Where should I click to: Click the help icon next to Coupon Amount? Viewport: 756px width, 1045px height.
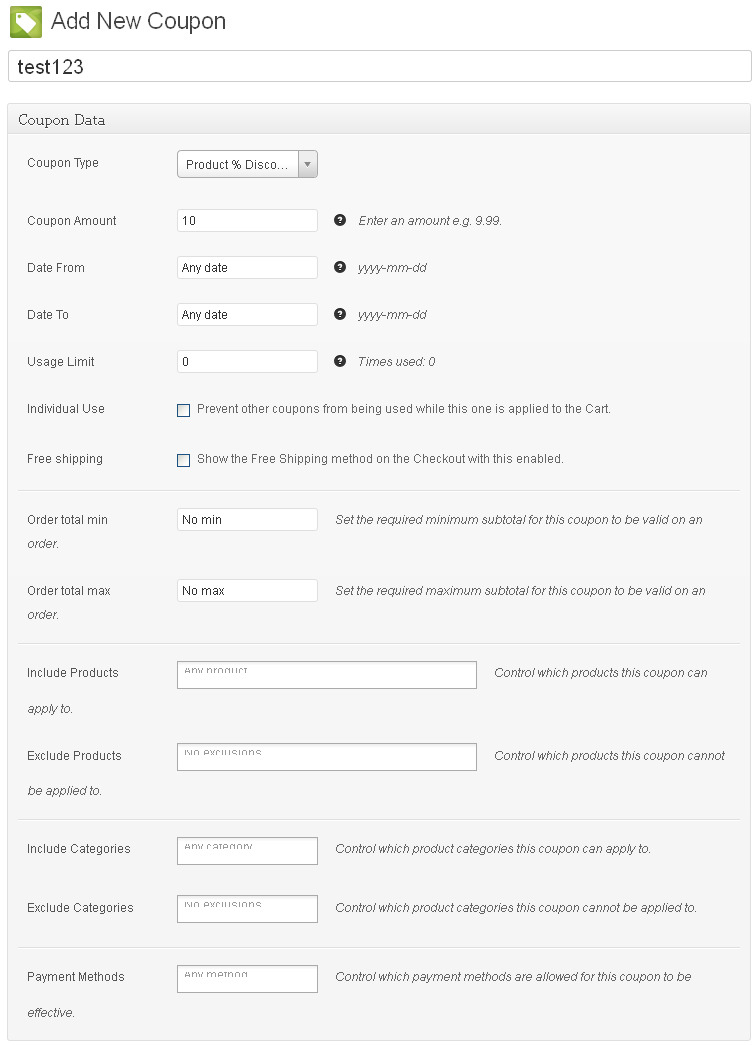[x=340, y=220]
